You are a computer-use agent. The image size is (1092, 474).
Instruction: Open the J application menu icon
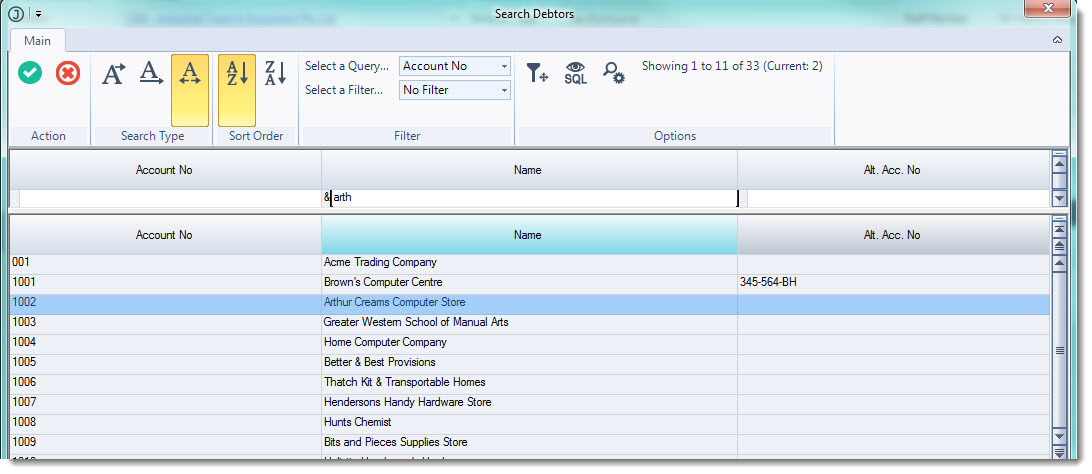coord(16,13)
